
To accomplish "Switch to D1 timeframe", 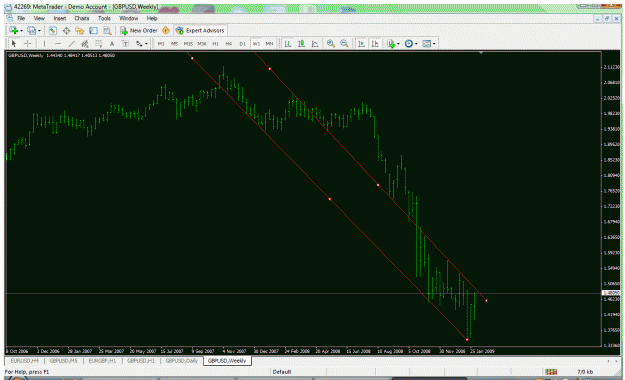I will coord(242,44).
